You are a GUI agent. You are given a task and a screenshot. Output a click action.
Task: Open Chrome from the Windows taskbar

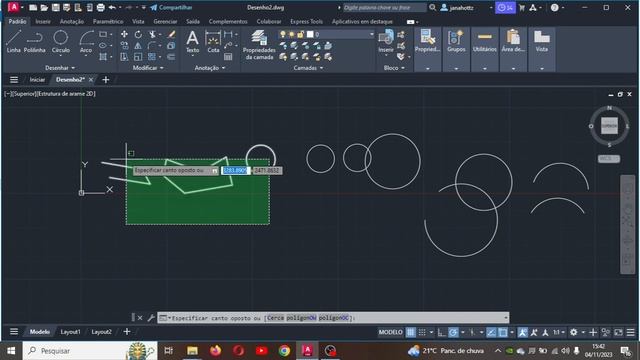point(284,351)
